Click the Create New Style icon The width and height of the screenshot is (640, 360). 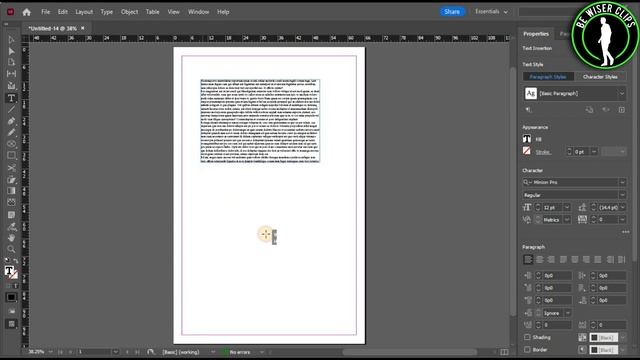pos(622,109)
